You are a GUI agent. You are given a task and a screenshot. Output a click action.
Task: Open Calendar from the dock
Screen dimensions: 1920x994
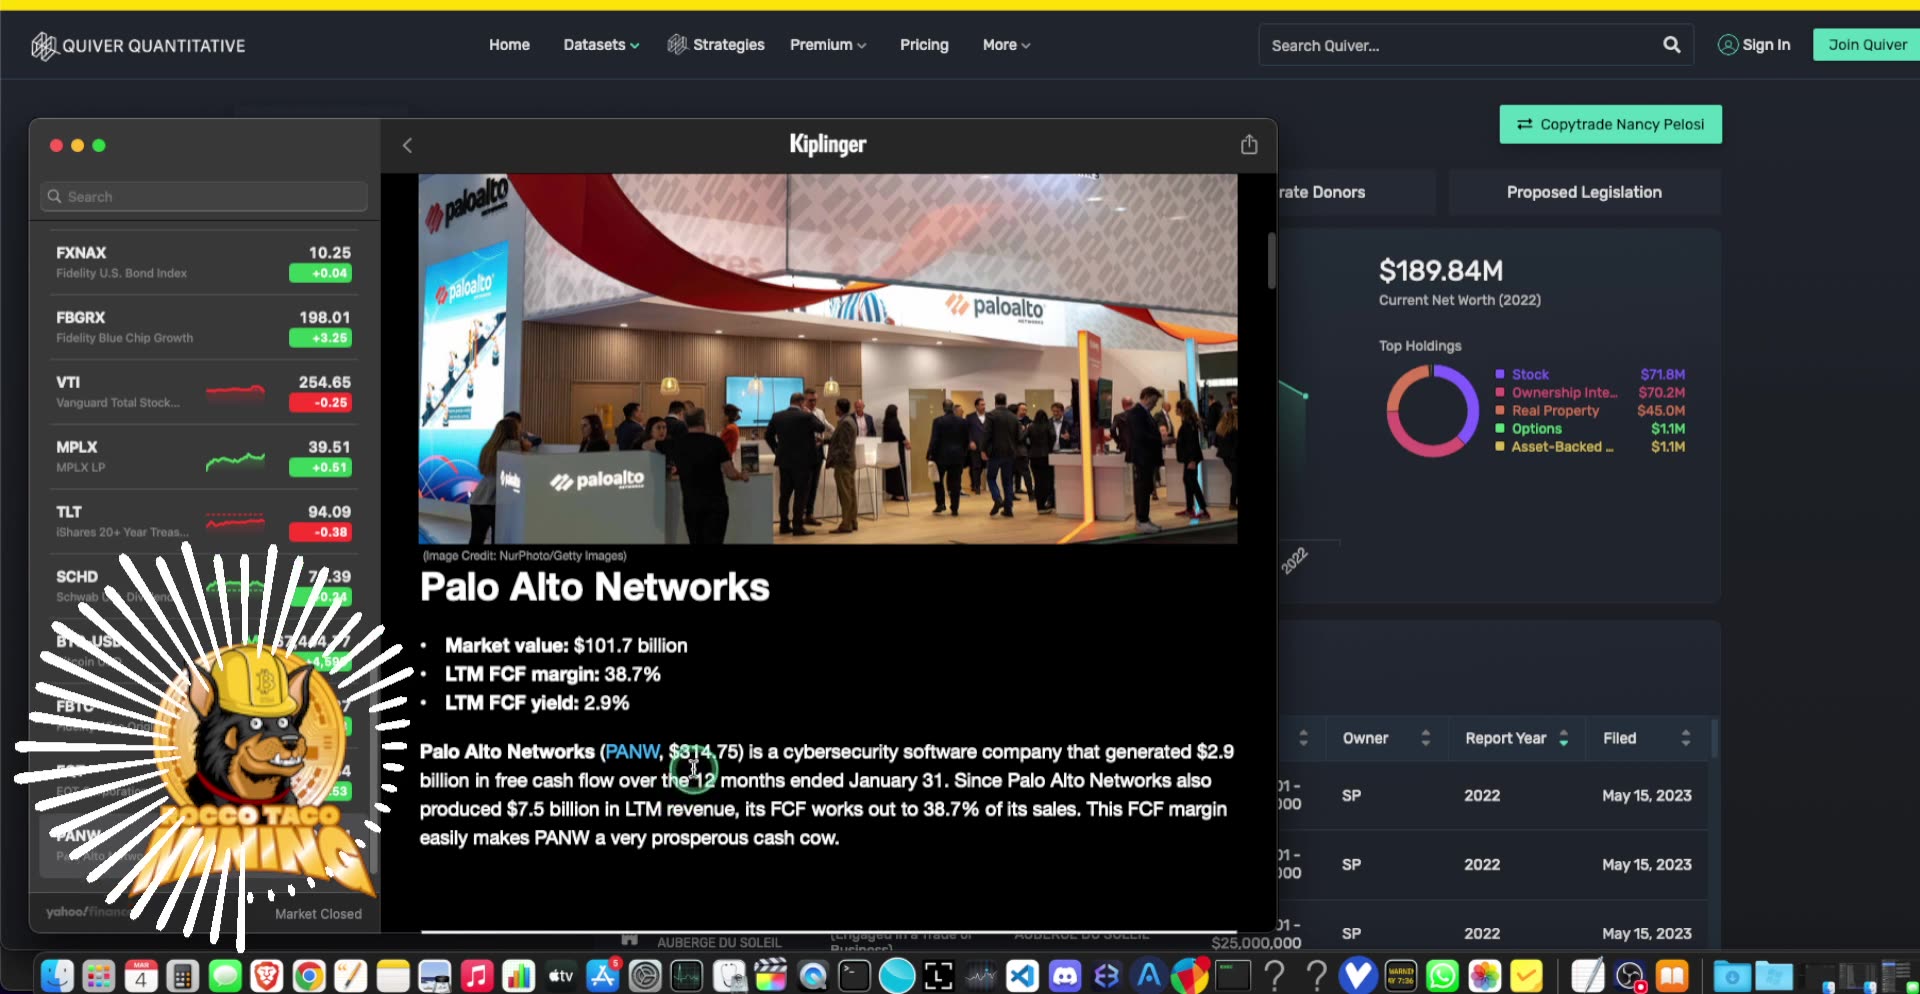pyautogui.click(x=141, y=974)
